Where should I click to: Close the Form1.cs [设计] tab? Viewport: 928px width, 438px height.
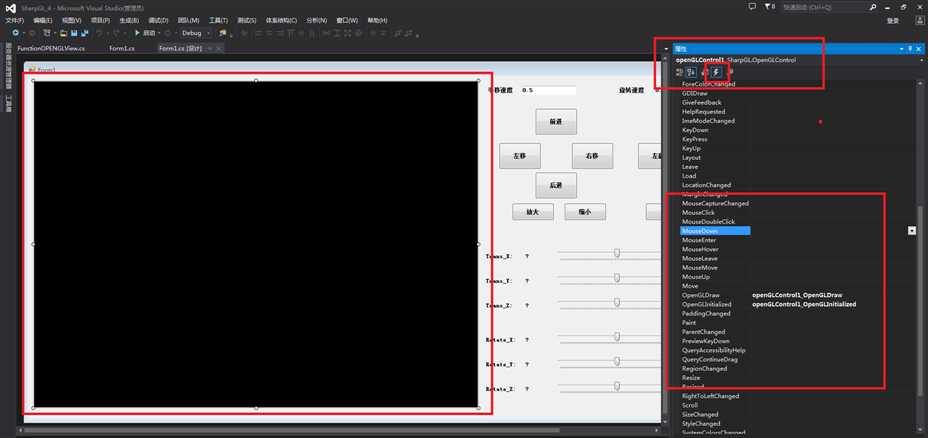pos(218,49)
